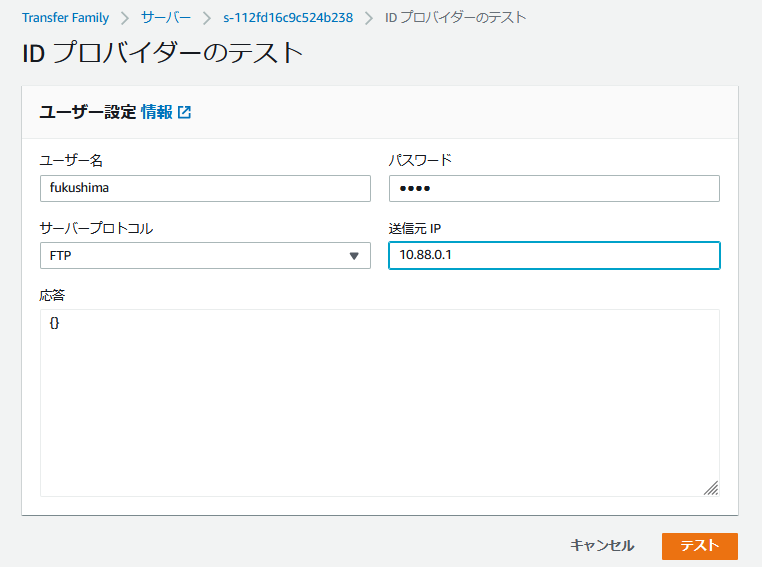Click the ユーザー名 label
Image resolution: width=762 pixels, height=567 pixels.
pyautogui.click(x=71, y=160)
